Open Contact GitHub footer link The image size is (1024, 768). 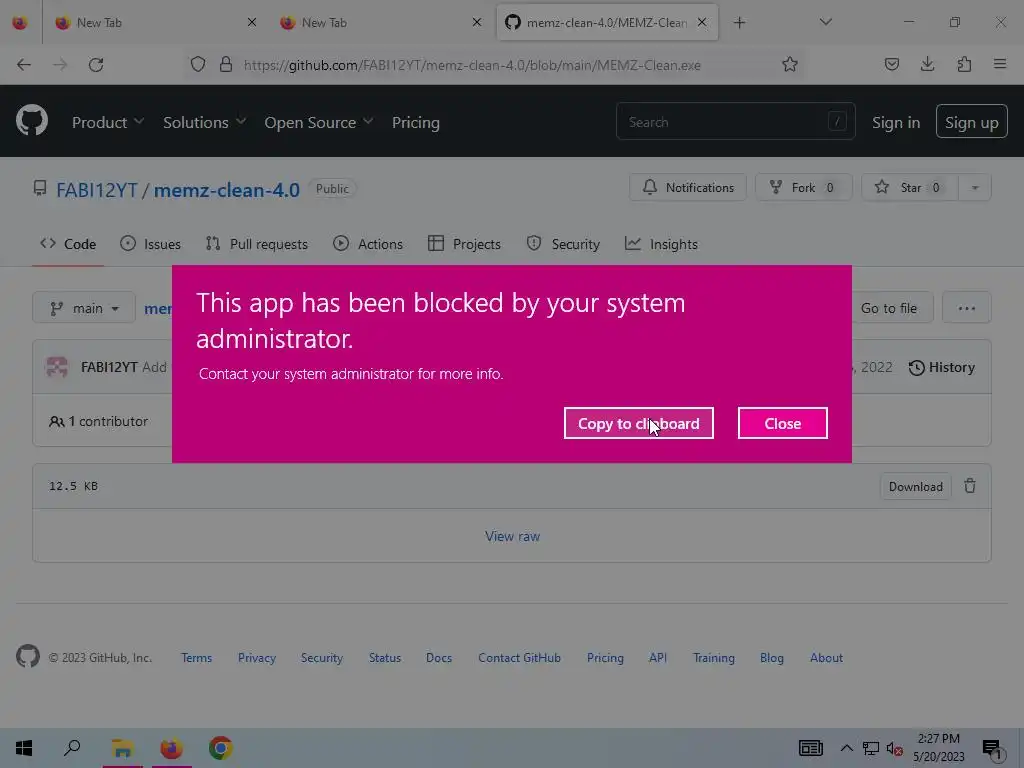pos(519,658)
